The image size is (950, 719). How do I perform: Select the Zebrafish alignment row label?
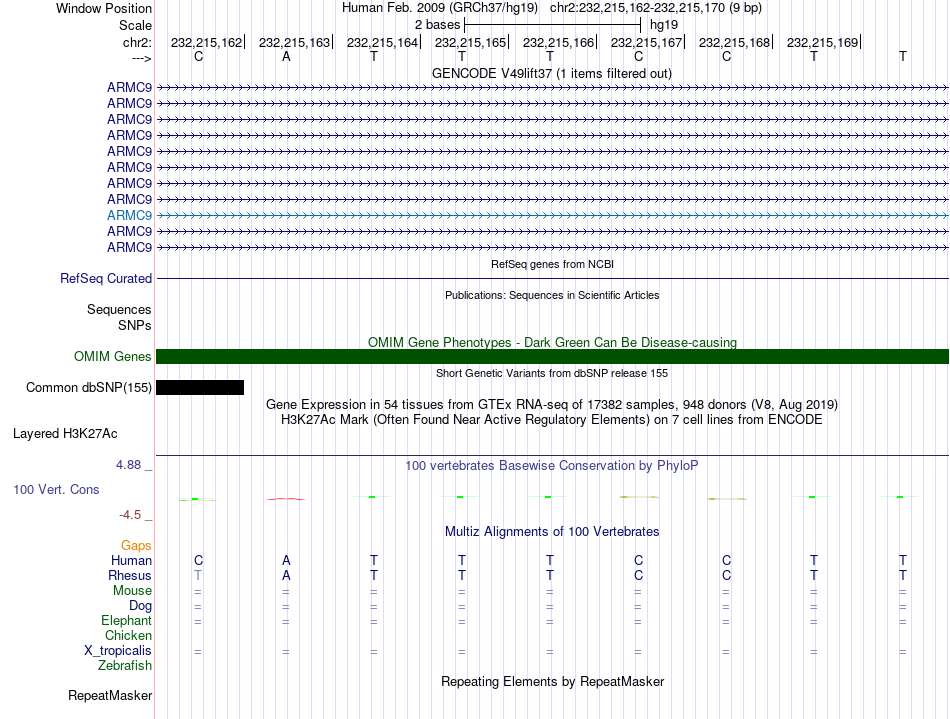click(x=125, y=665)
